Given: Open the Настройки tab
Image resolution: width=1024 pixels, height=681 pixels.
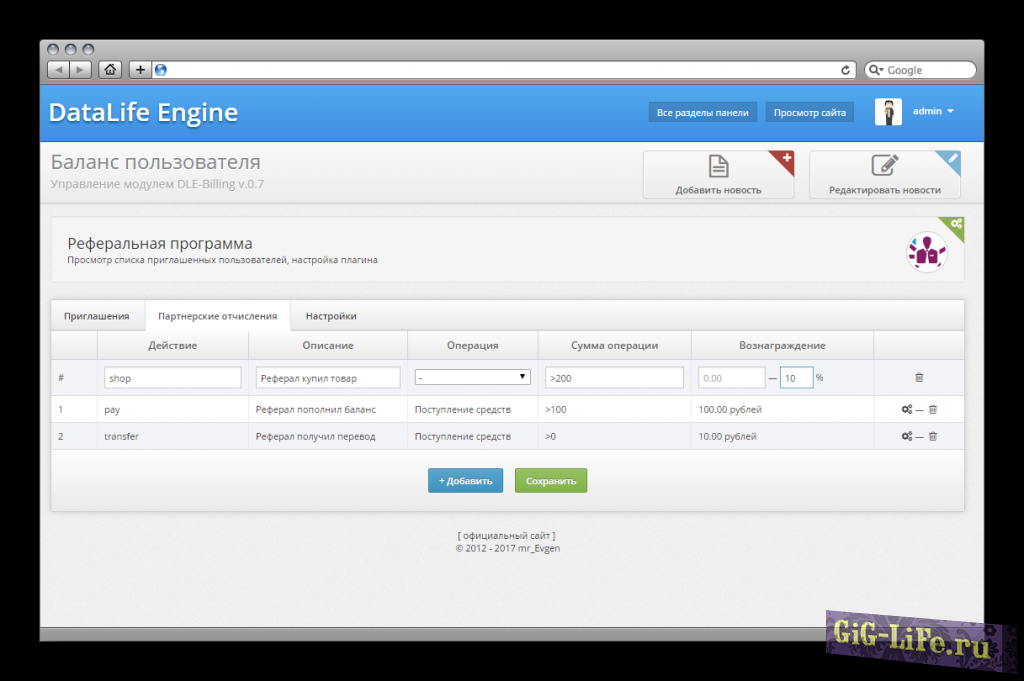Looking at the screenshot, I should click(331, 316).
